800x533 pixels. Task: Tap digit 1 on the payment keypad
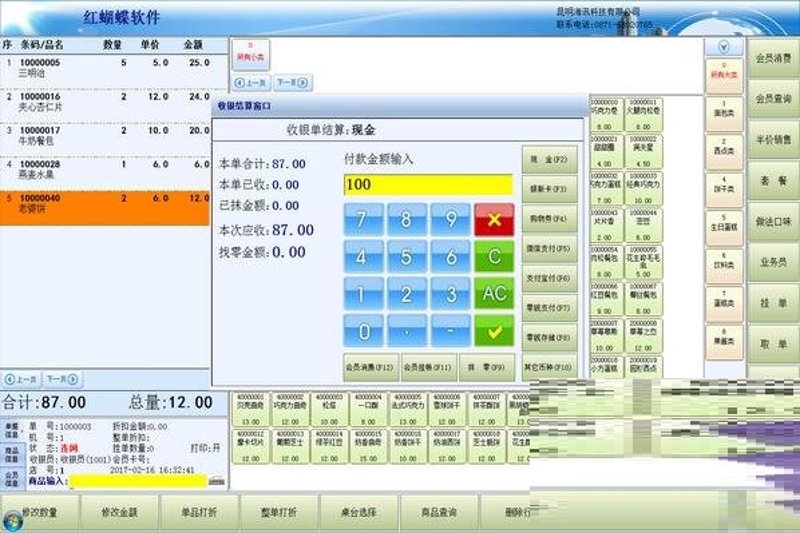click(x=363, y=294)
